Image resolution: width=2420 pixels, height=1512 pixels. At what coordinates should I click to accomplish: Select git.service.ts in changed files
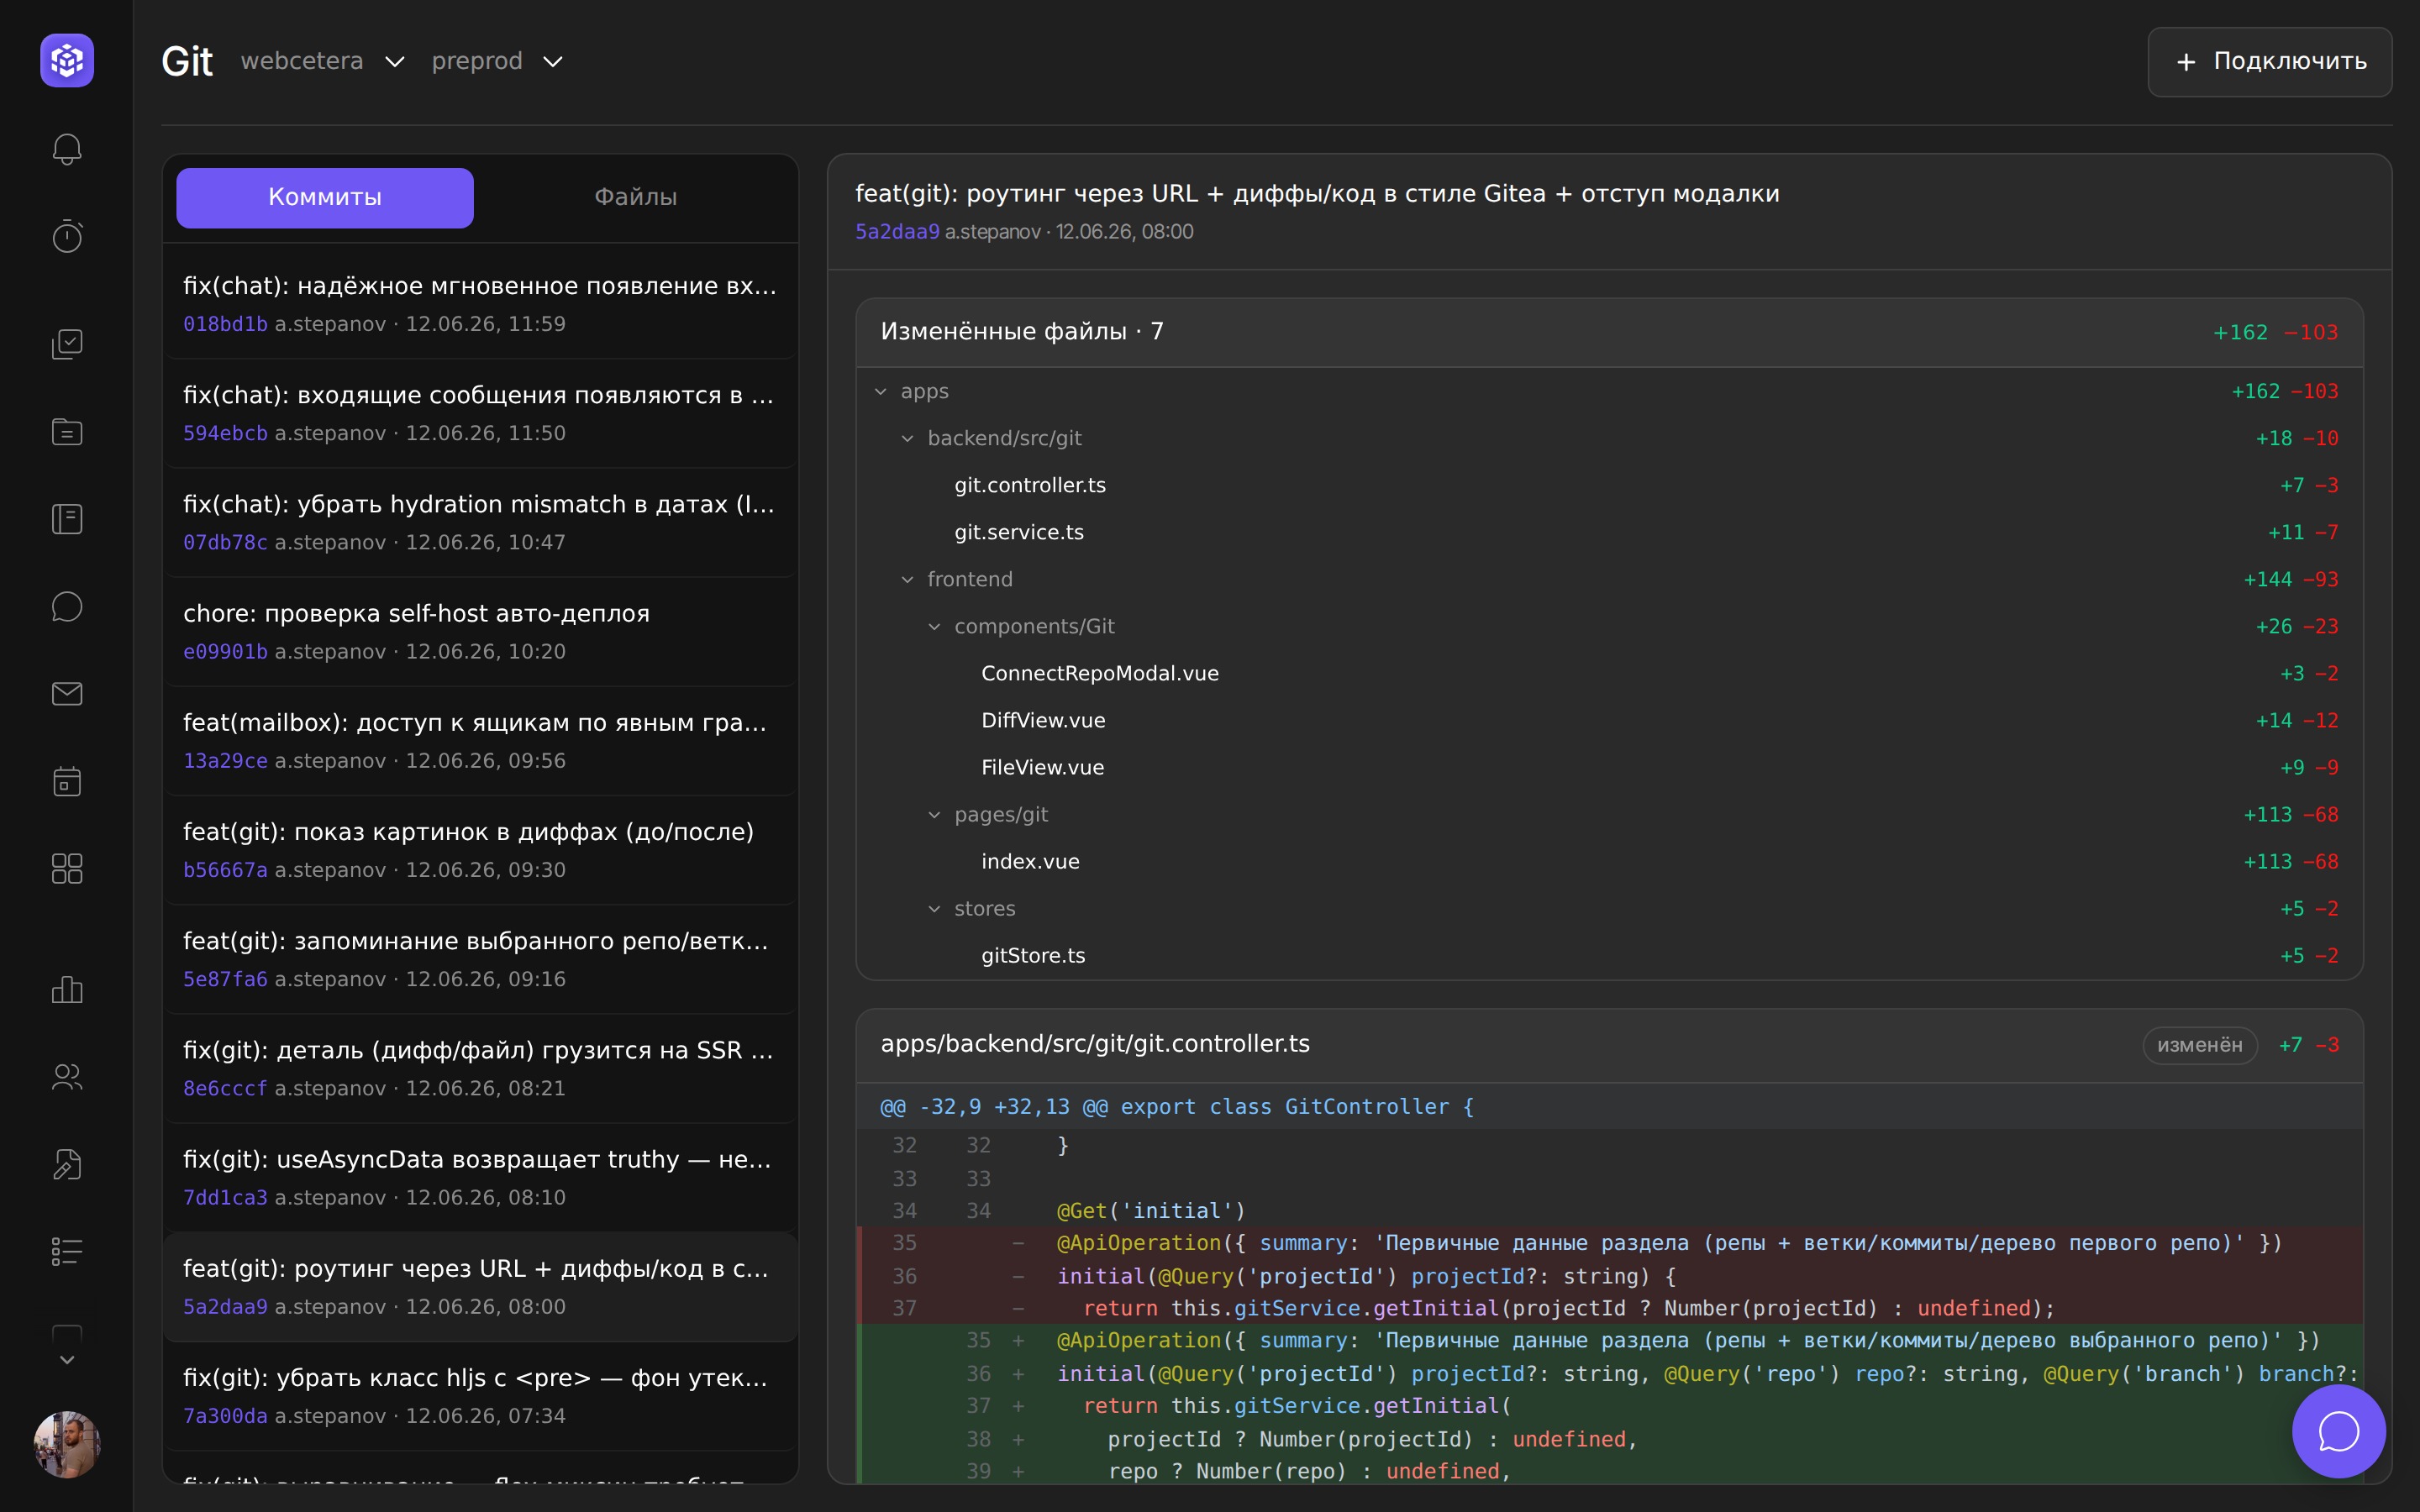(x=1610, y=532)
